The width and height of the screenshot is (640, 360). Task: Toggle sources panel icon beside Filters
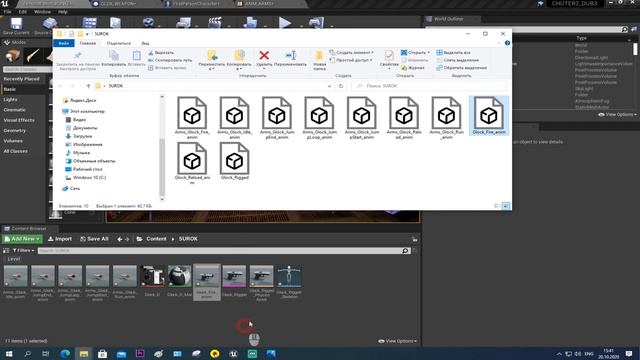click(6, 251)
